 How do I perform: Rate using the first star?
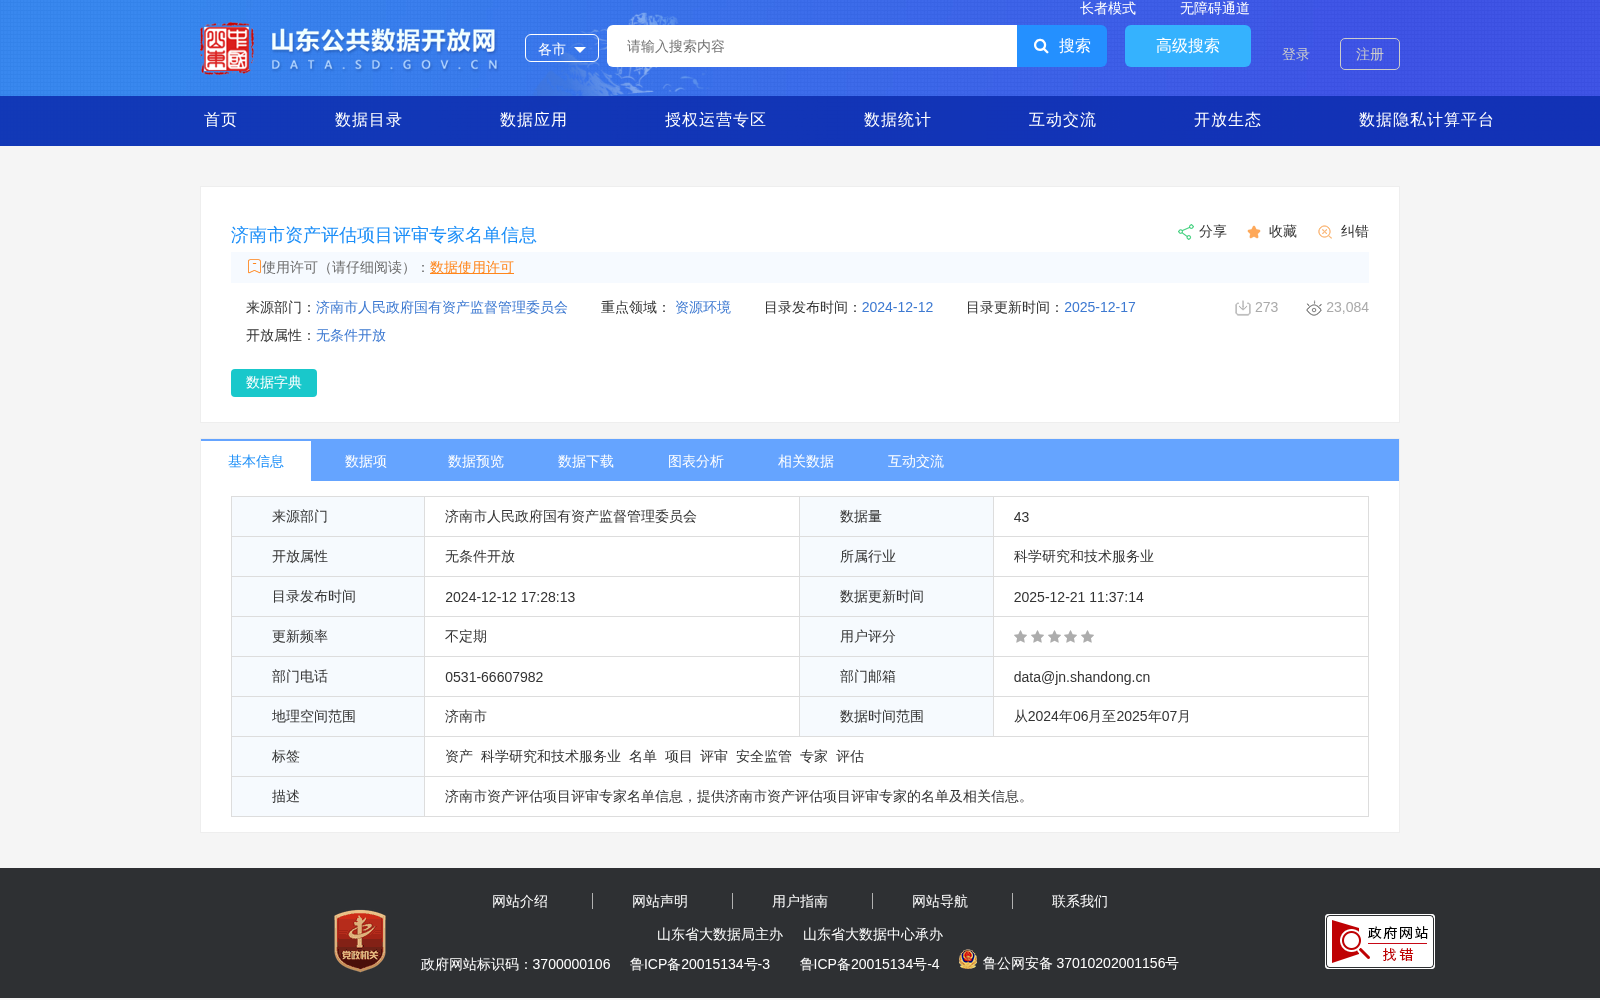coord(1021,637)
